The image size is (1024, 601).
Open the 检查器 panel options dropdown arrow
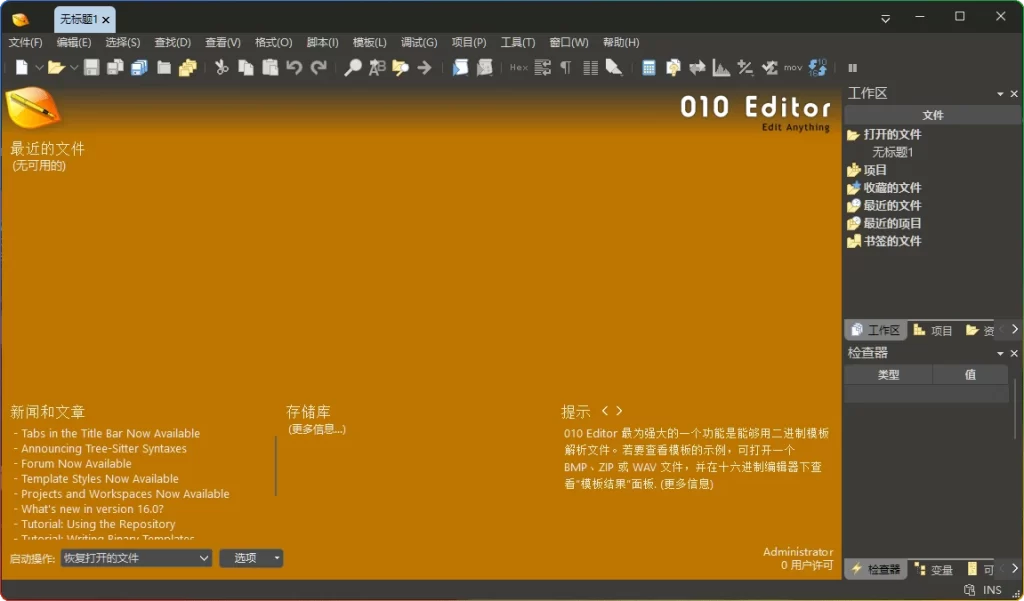click(1000, 353)
